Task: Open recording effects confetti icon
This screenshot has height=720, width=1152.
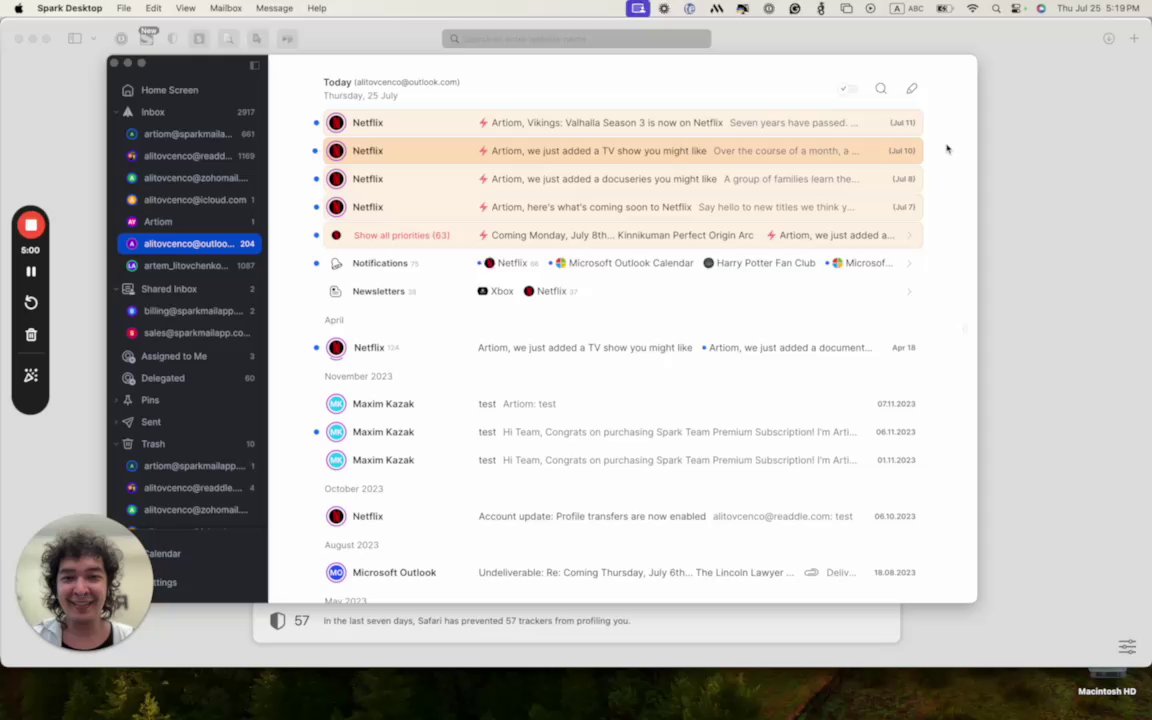Action: tap(31, 375)
